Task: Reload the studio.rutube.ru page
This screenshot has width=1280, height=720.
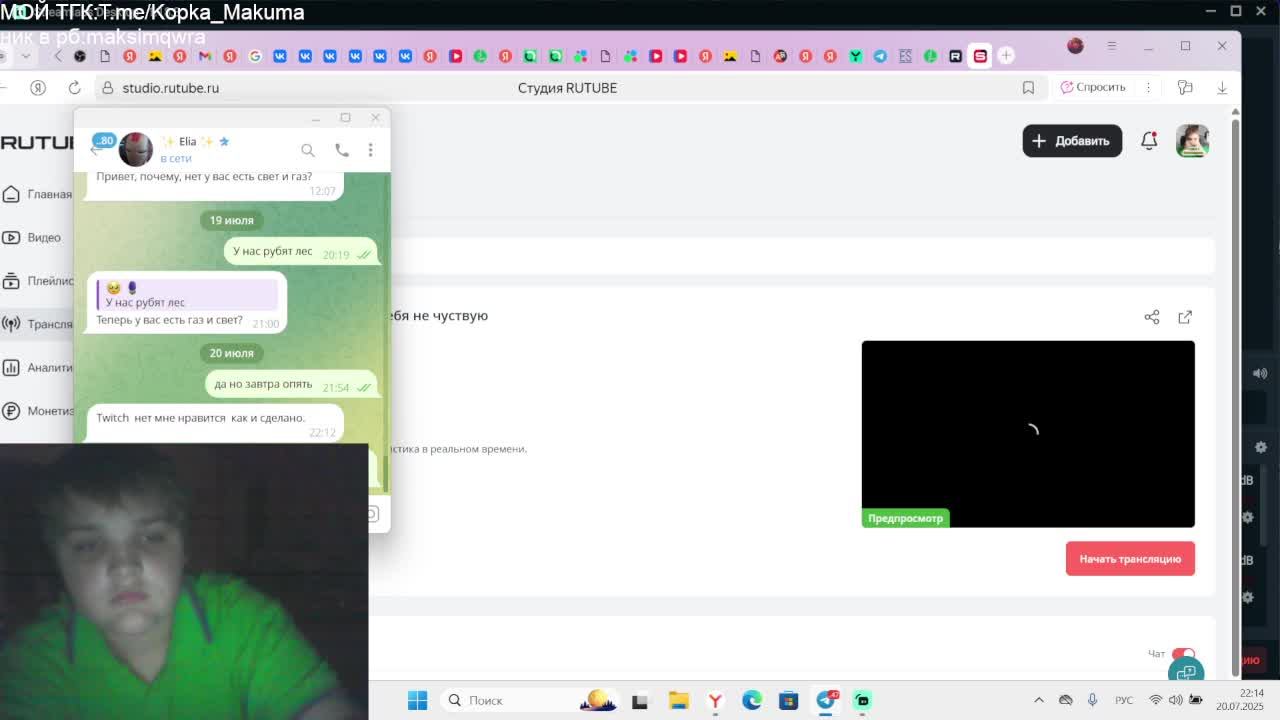Action: point(74,88)
